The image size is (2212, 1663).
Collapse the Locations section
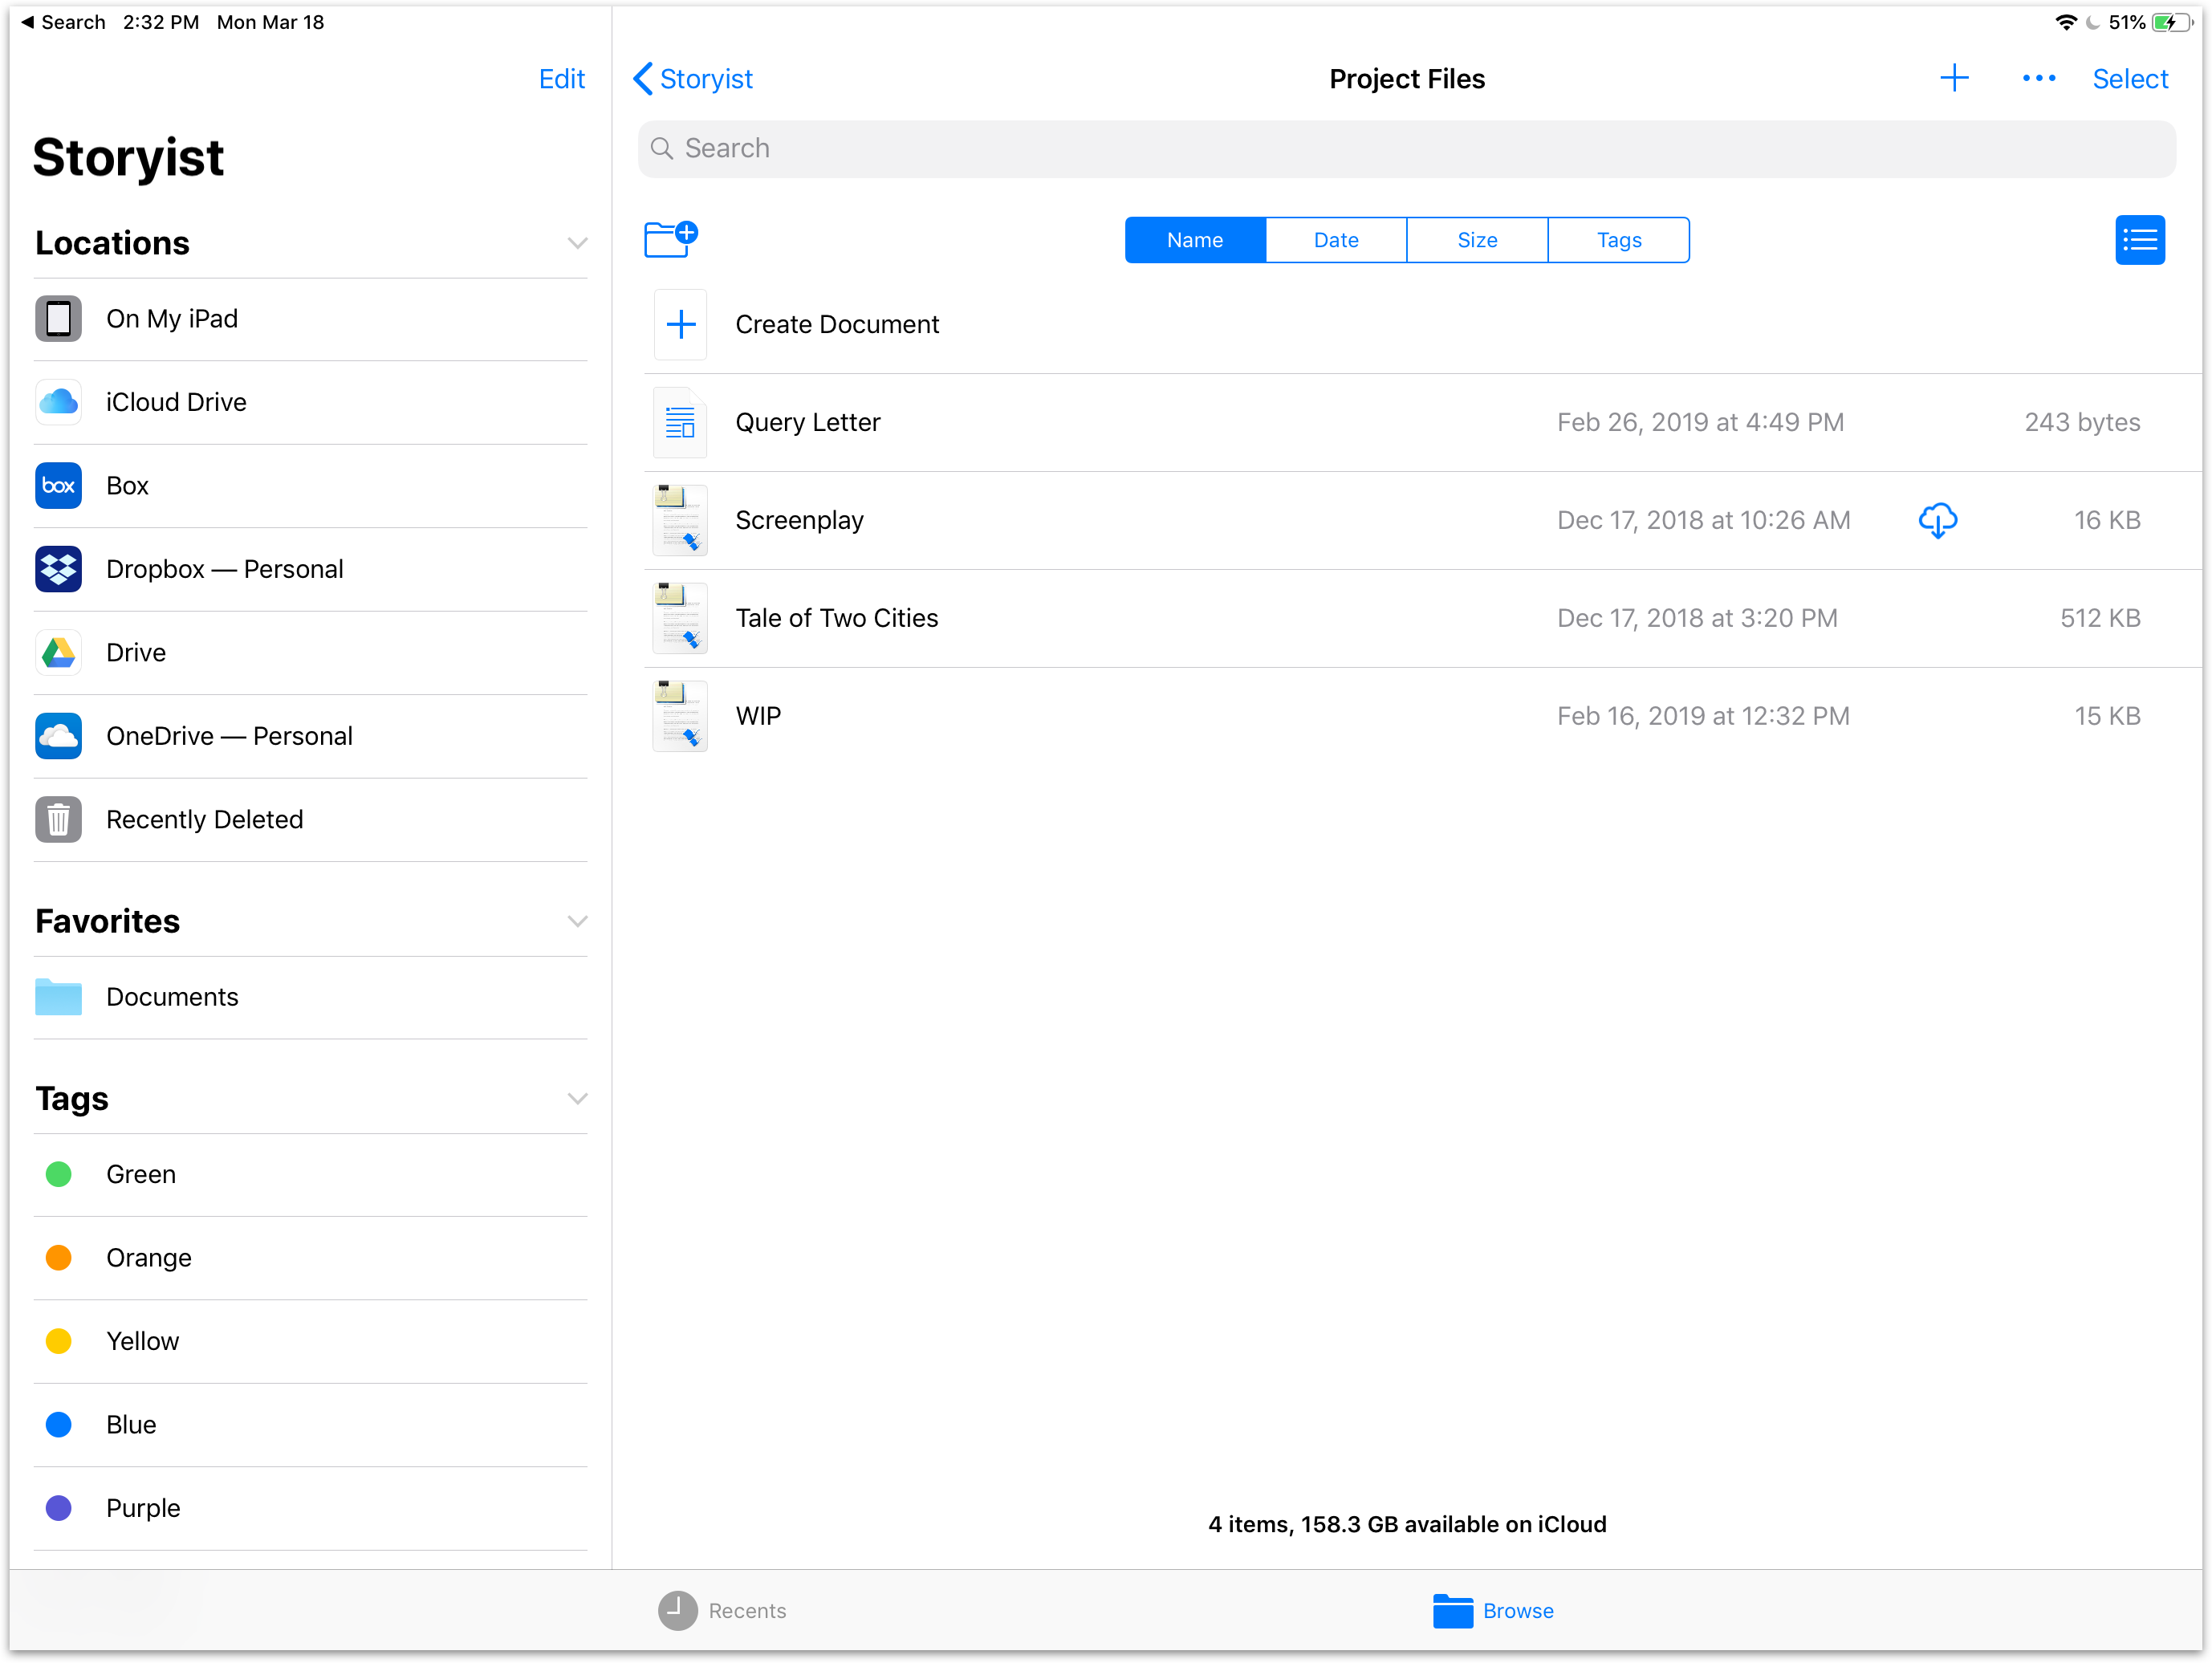(x=577, y=243)
